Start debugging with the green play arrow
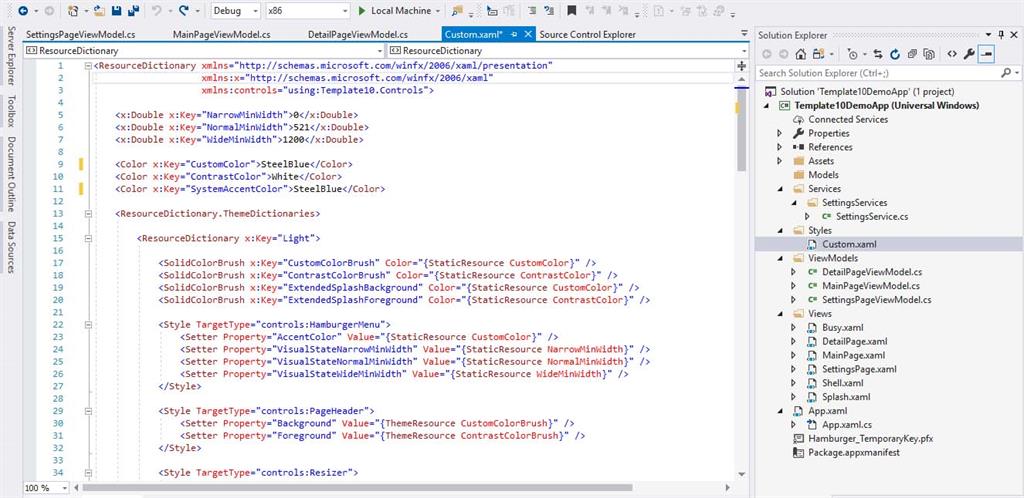 tap(363, 10)
